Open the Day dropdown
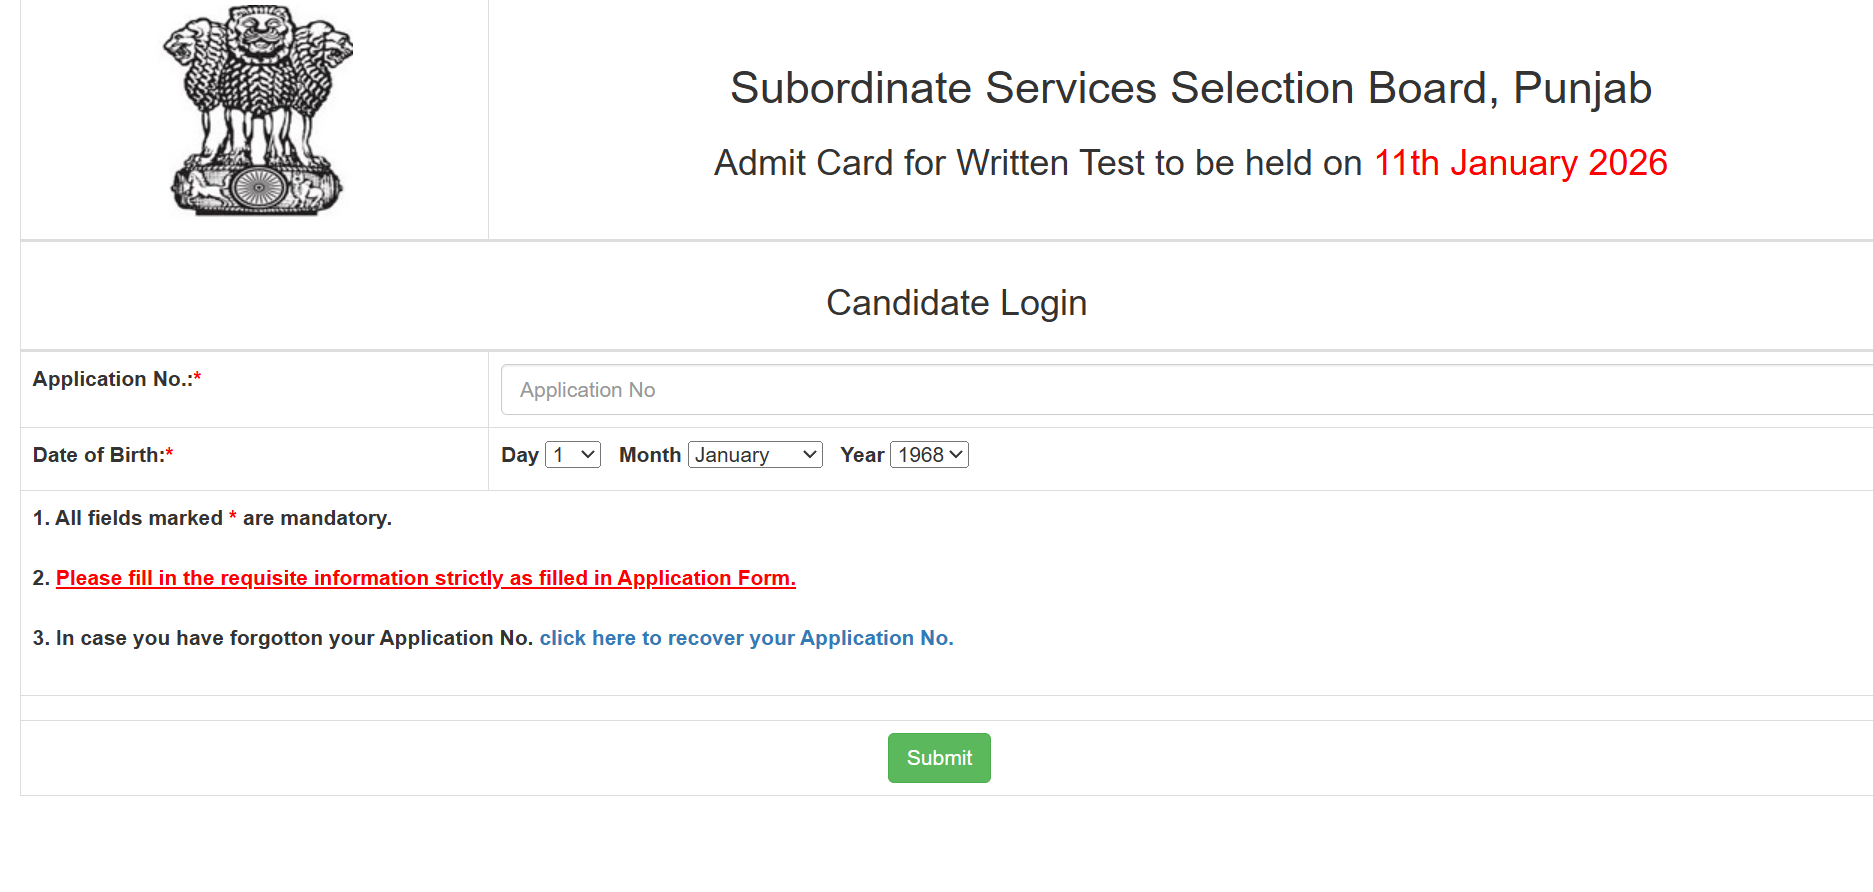Screen dimensions: 1873x892 pos(573,455)
